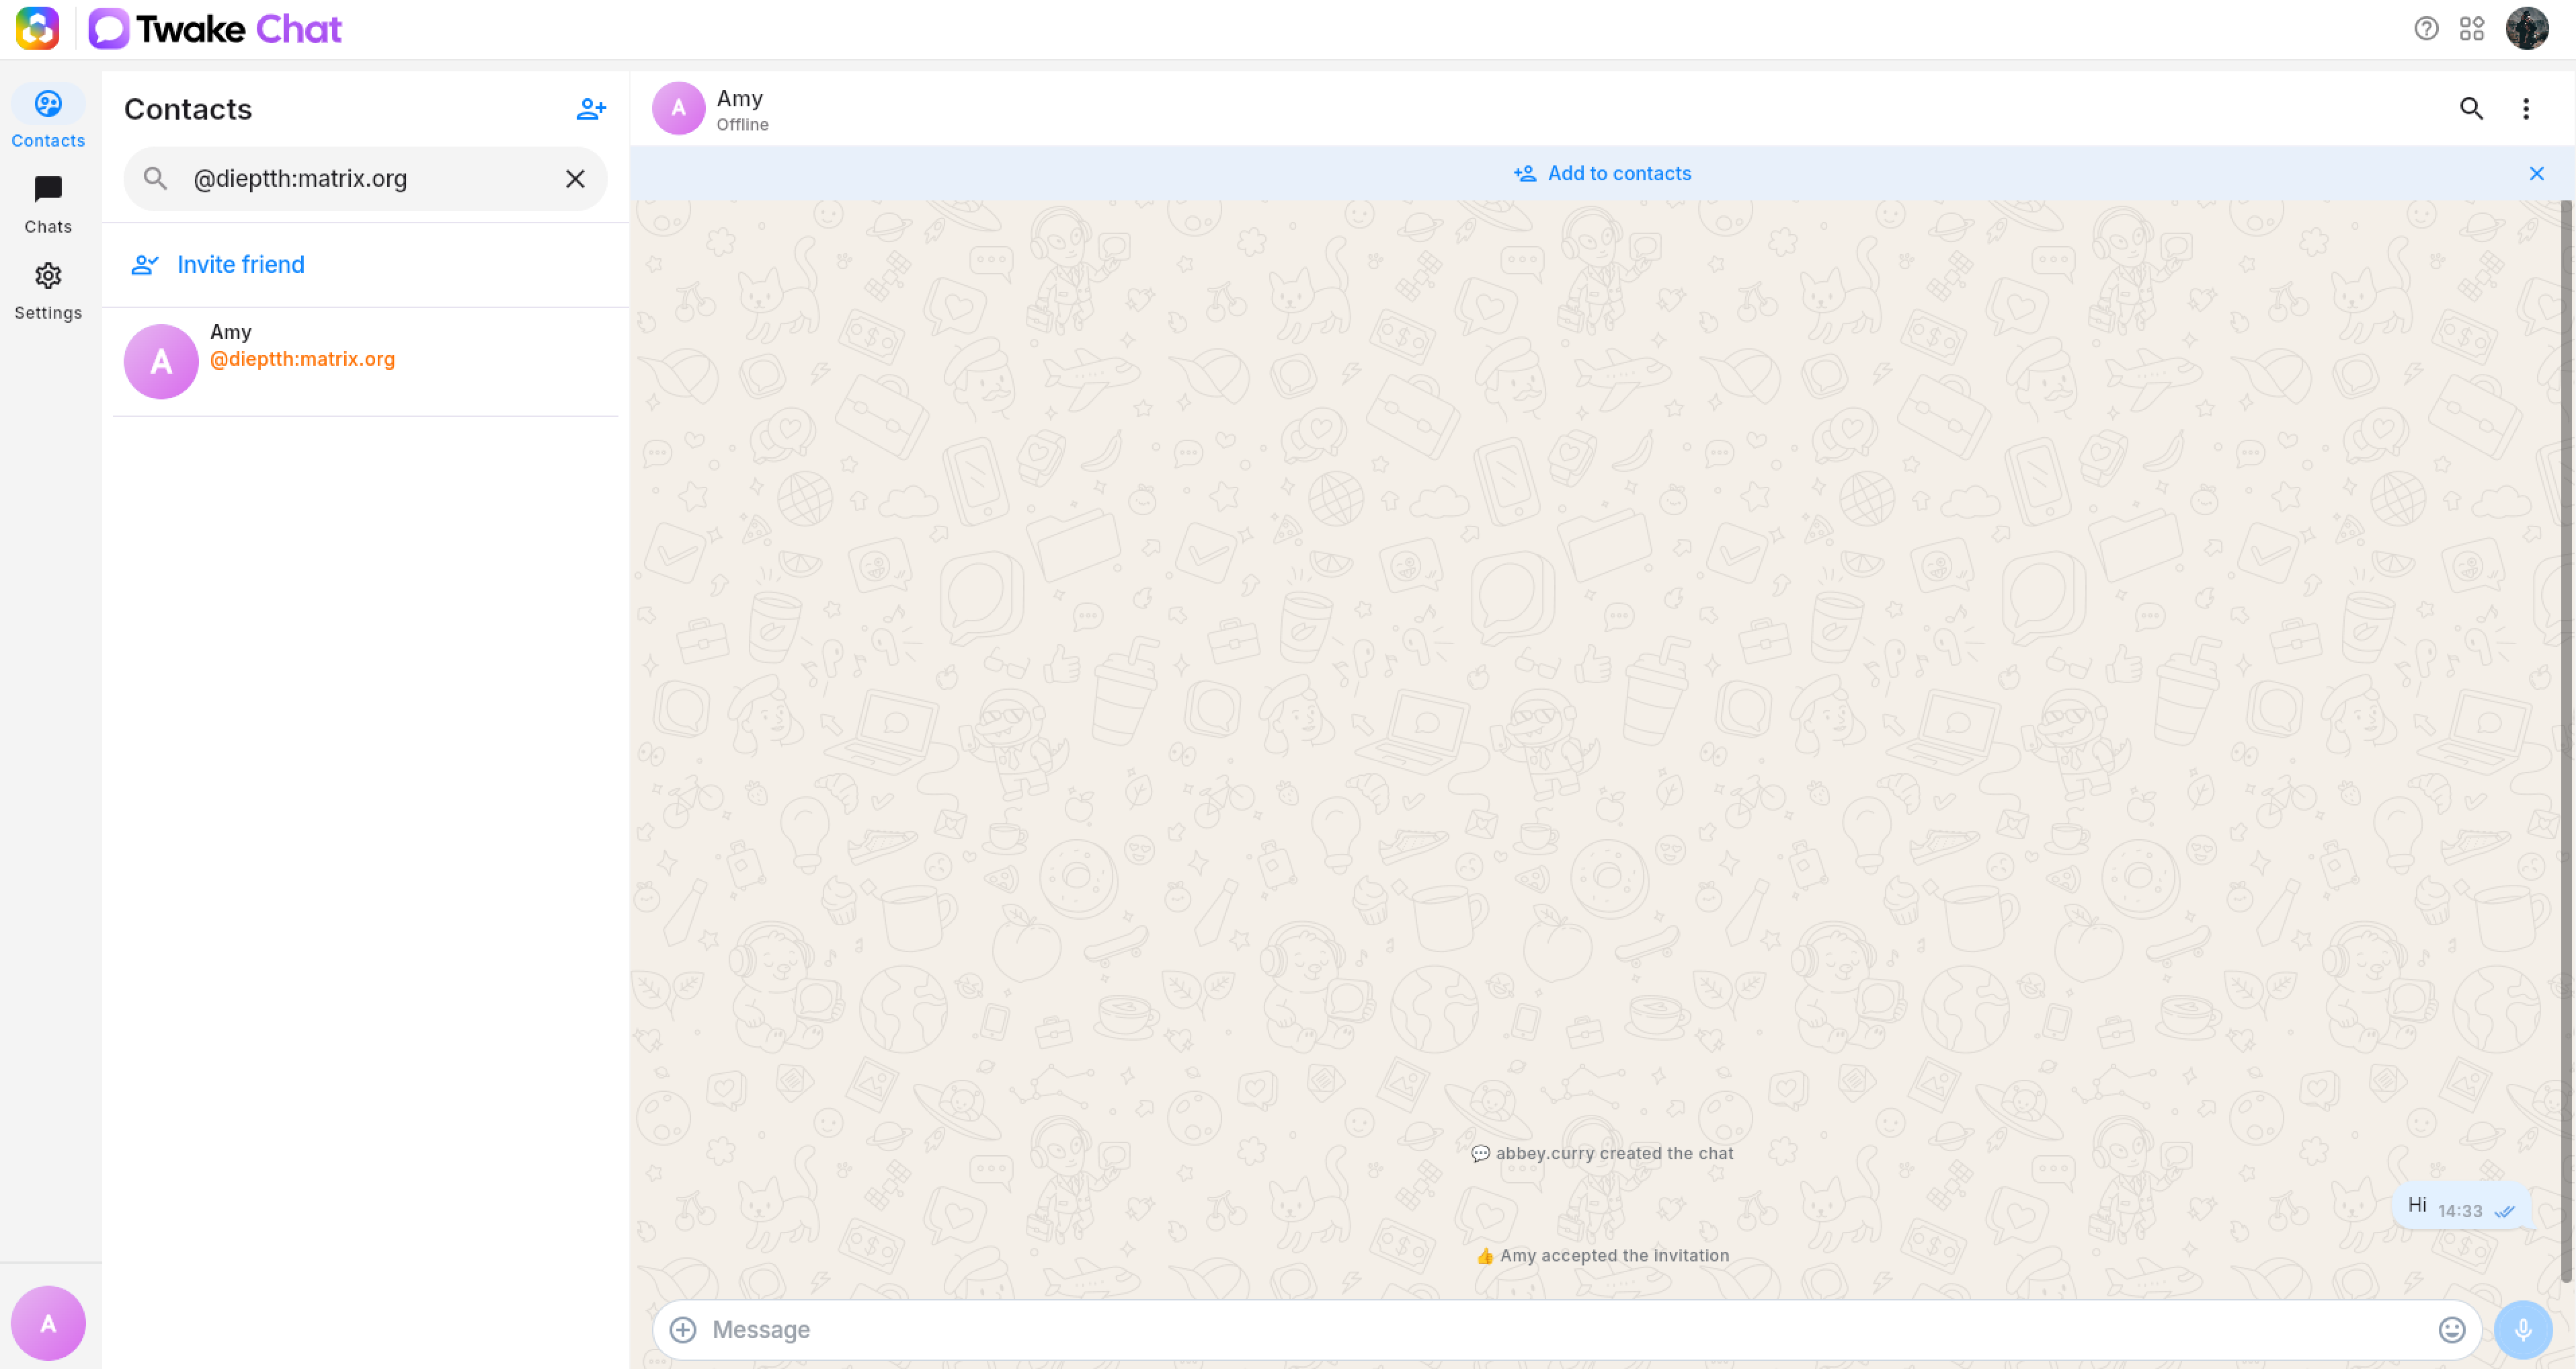This screenshot has width=2576, height=1369.
Task: Dismiss the Add to contacts banner
Action: (x=2537, y=173)
